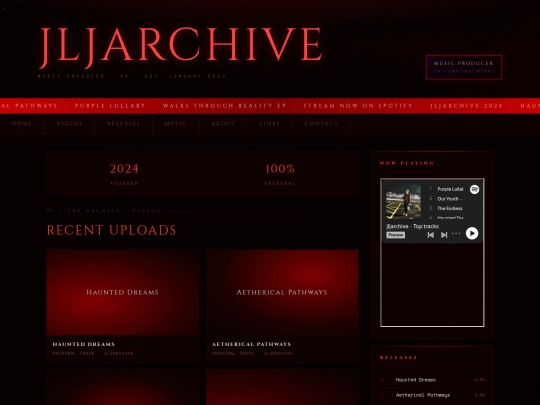
Task: Click the Preview badge in Spotify player
Action: 395,235
